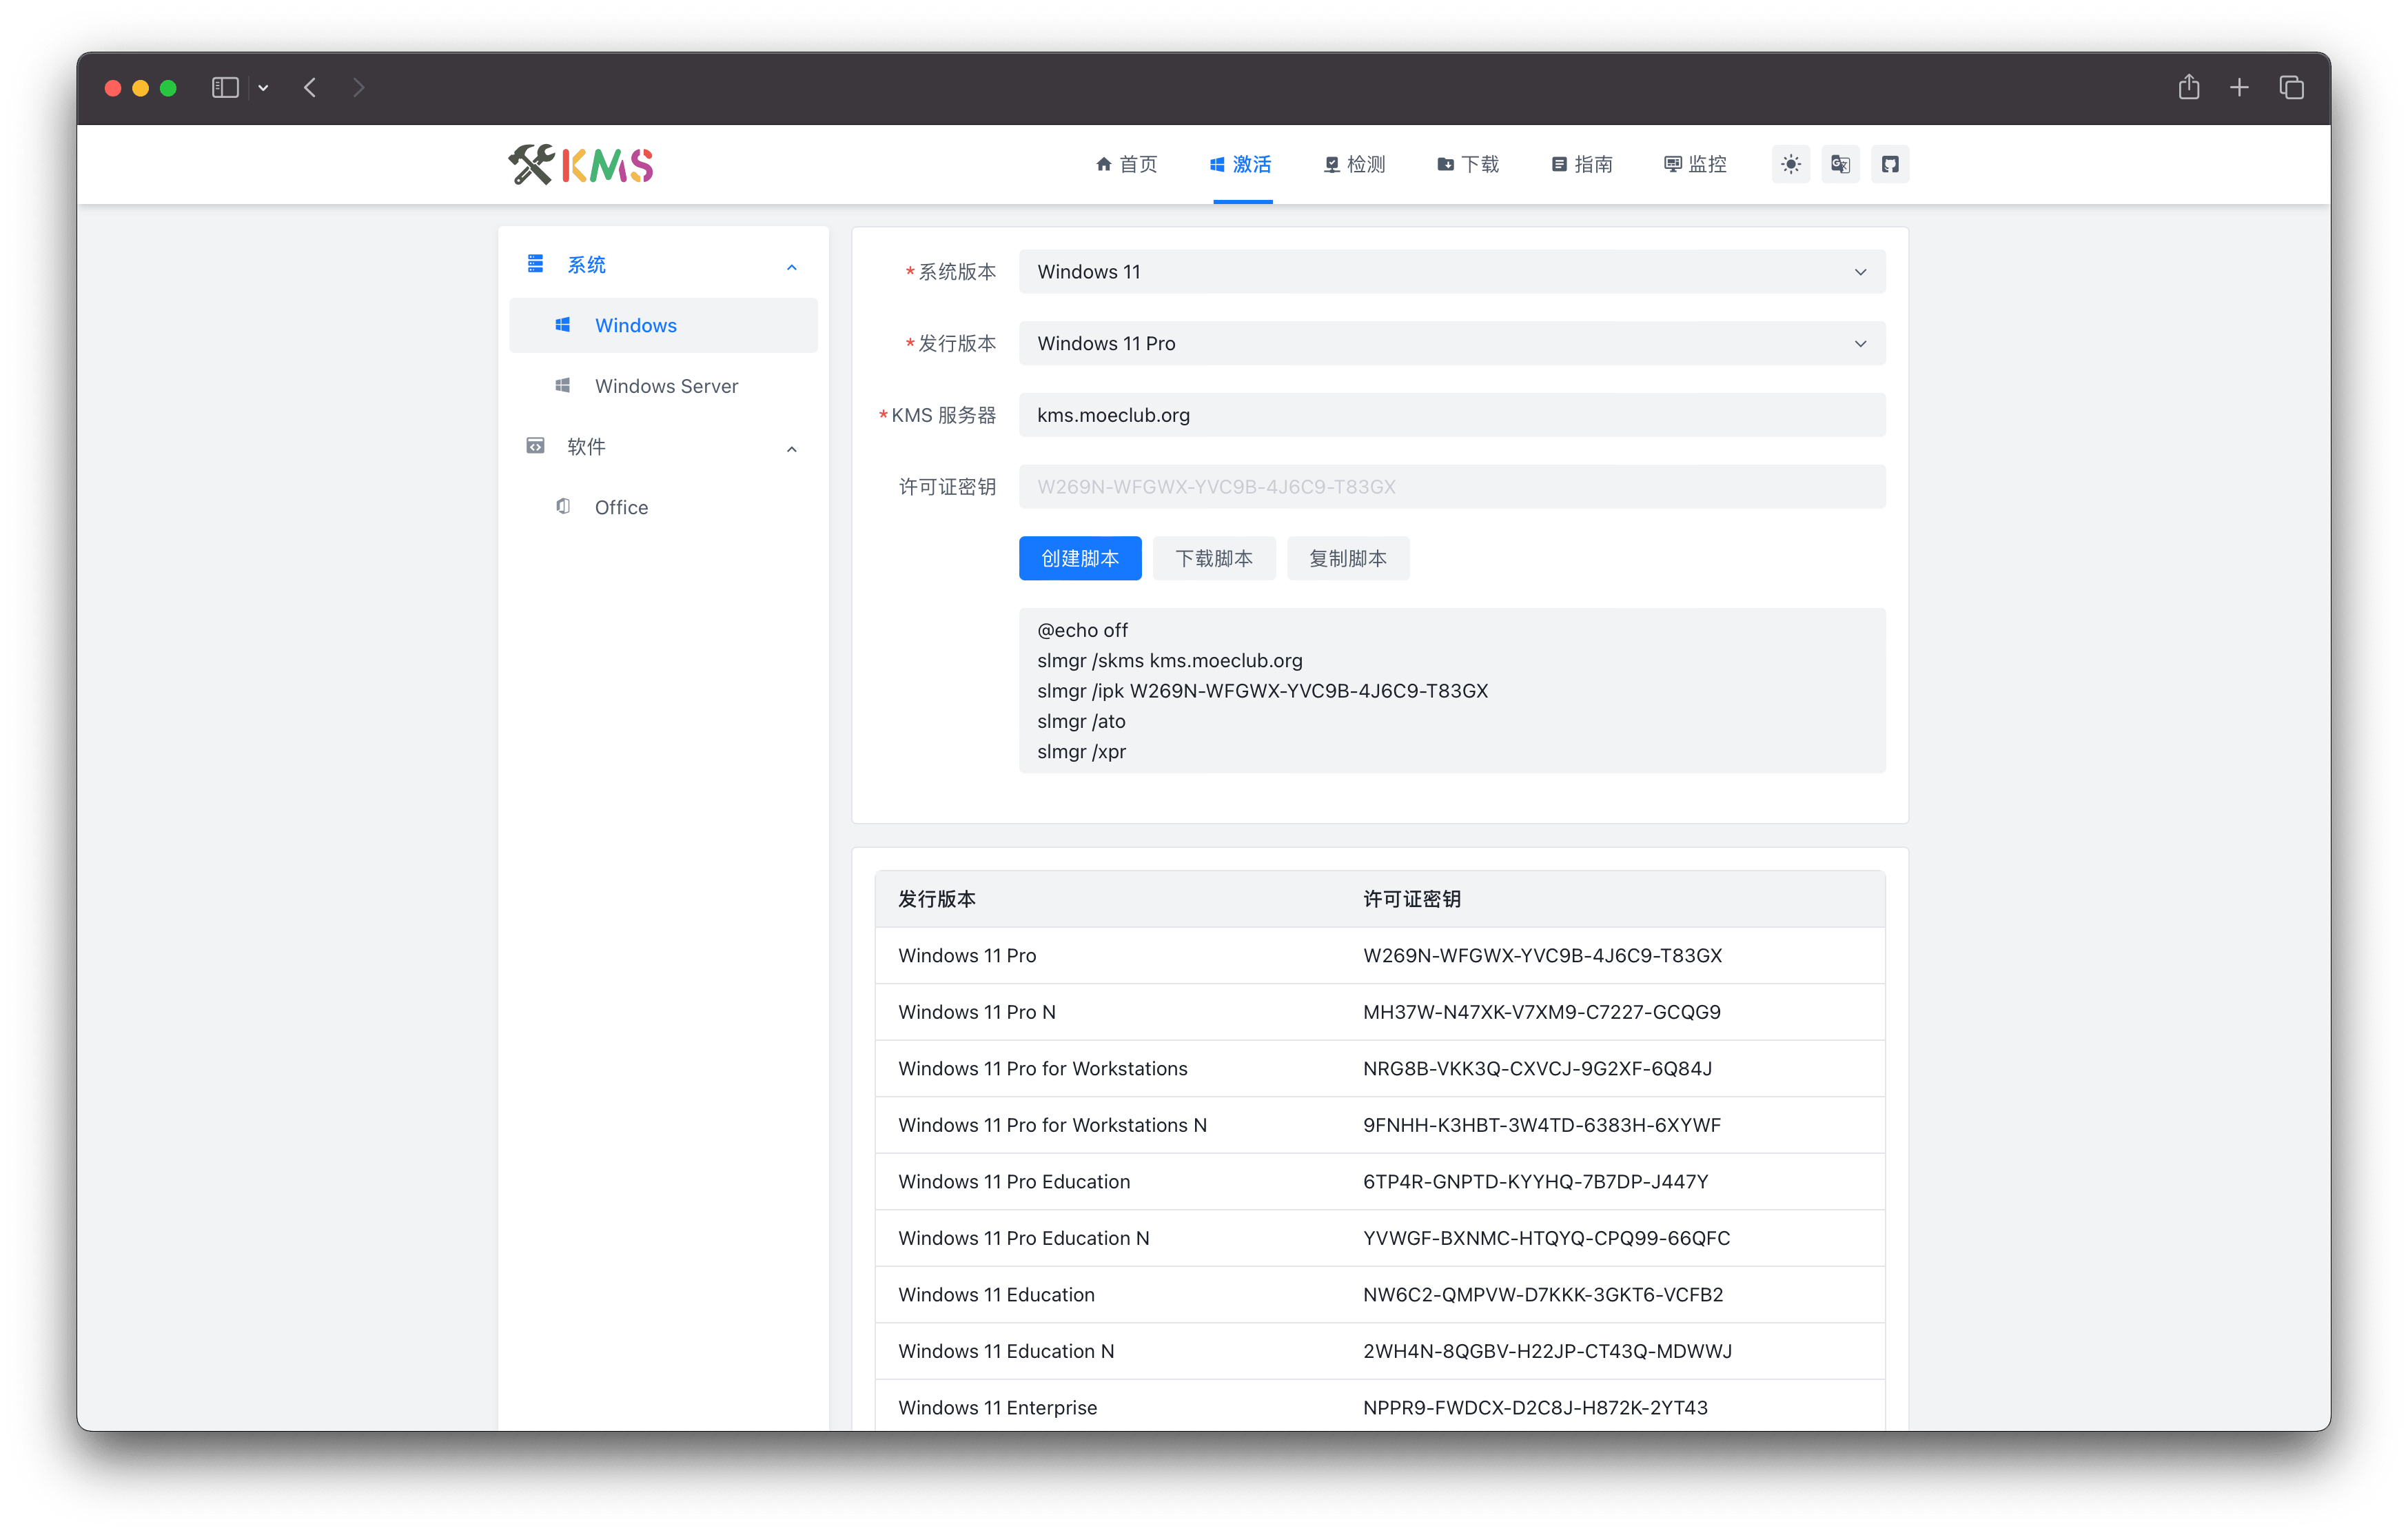Open a new tab with plus icon
2408x1533 pixels.
[2239, 88]
